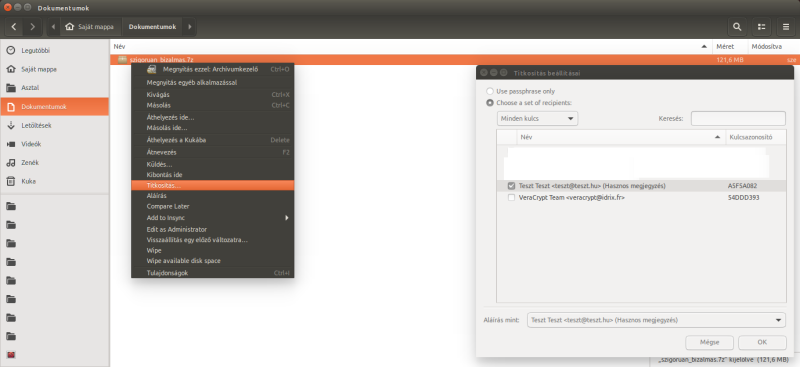Sort files by Név column header
Viewport: 800px width, 367px height.
(x=411, y=46)
